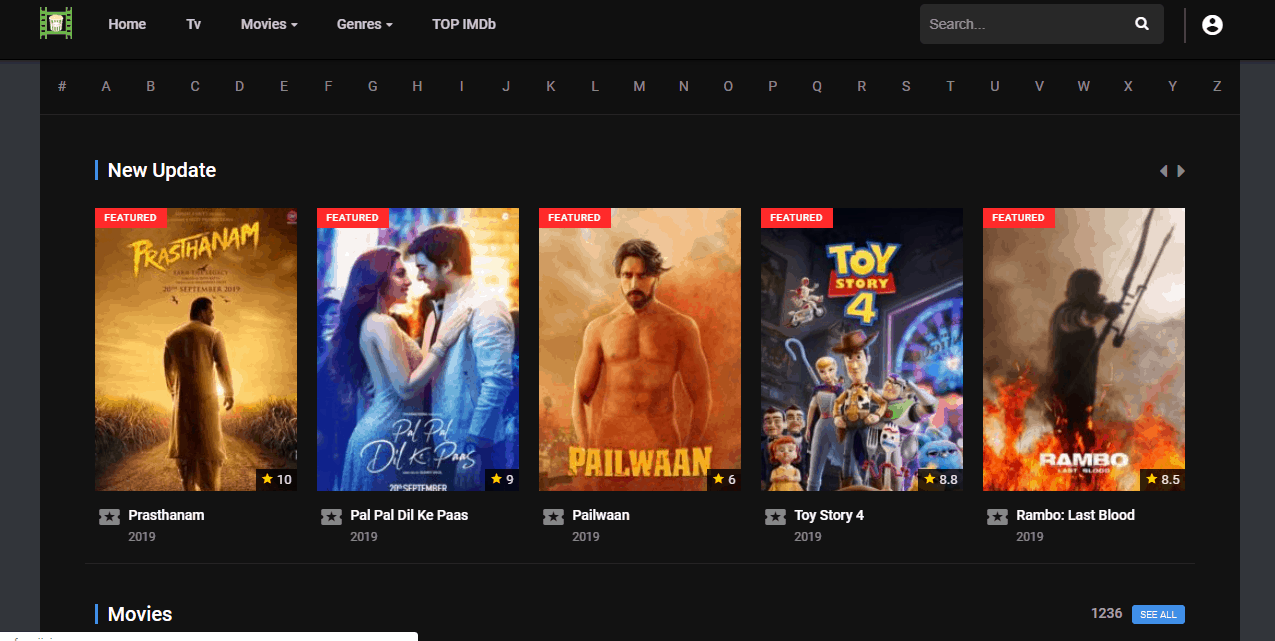1275x641 pixels.
Task: Filter titles starting with letter C
Action: tap(195, 86)
